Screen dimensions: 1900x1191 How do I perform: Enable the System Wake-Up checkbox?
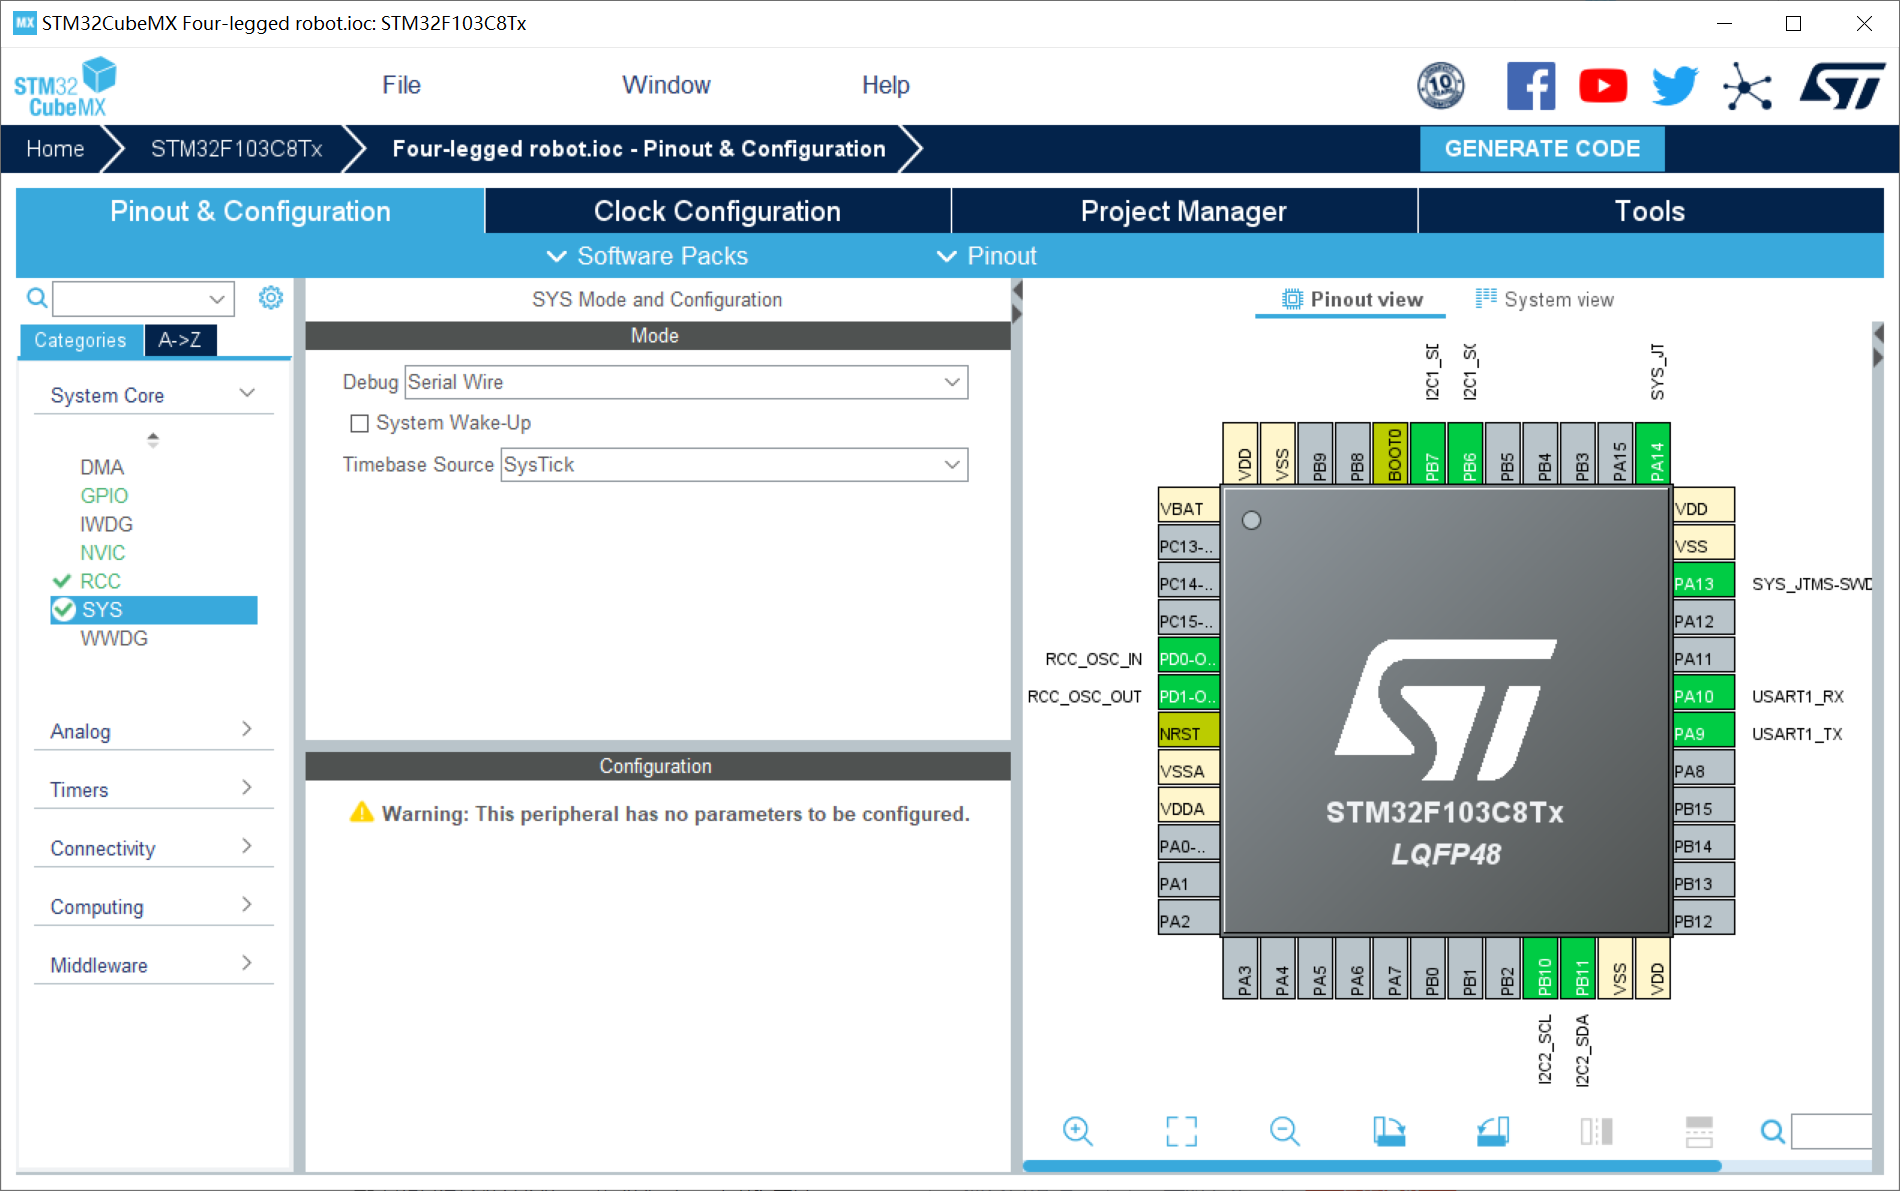(360, 423)
